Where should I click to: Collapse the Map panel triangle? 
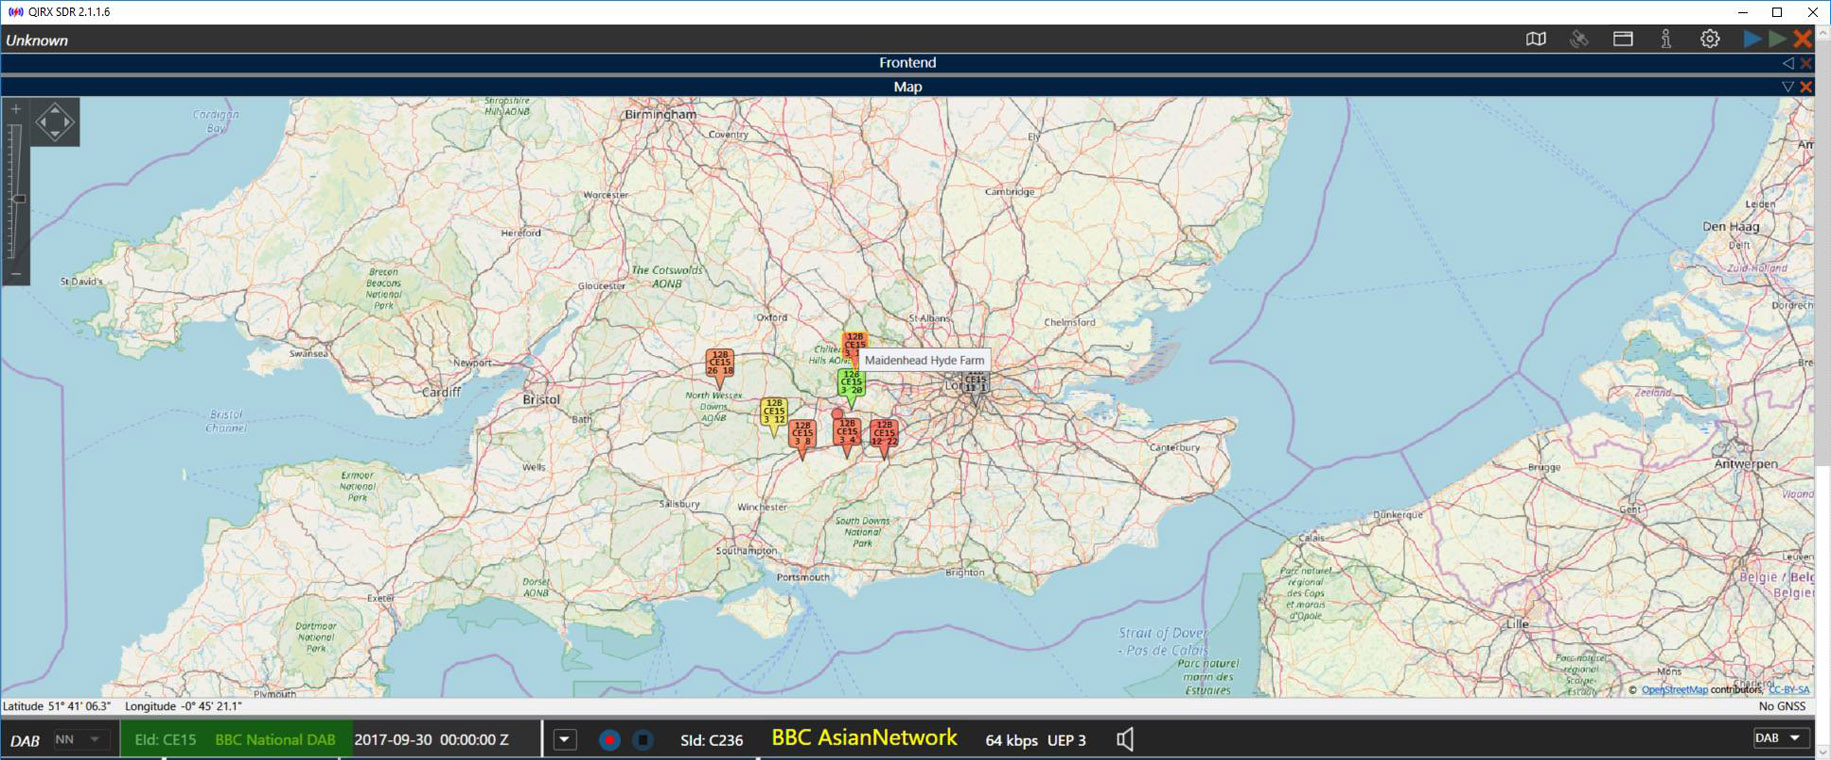pyautogui.click(x=1788, y=87)
